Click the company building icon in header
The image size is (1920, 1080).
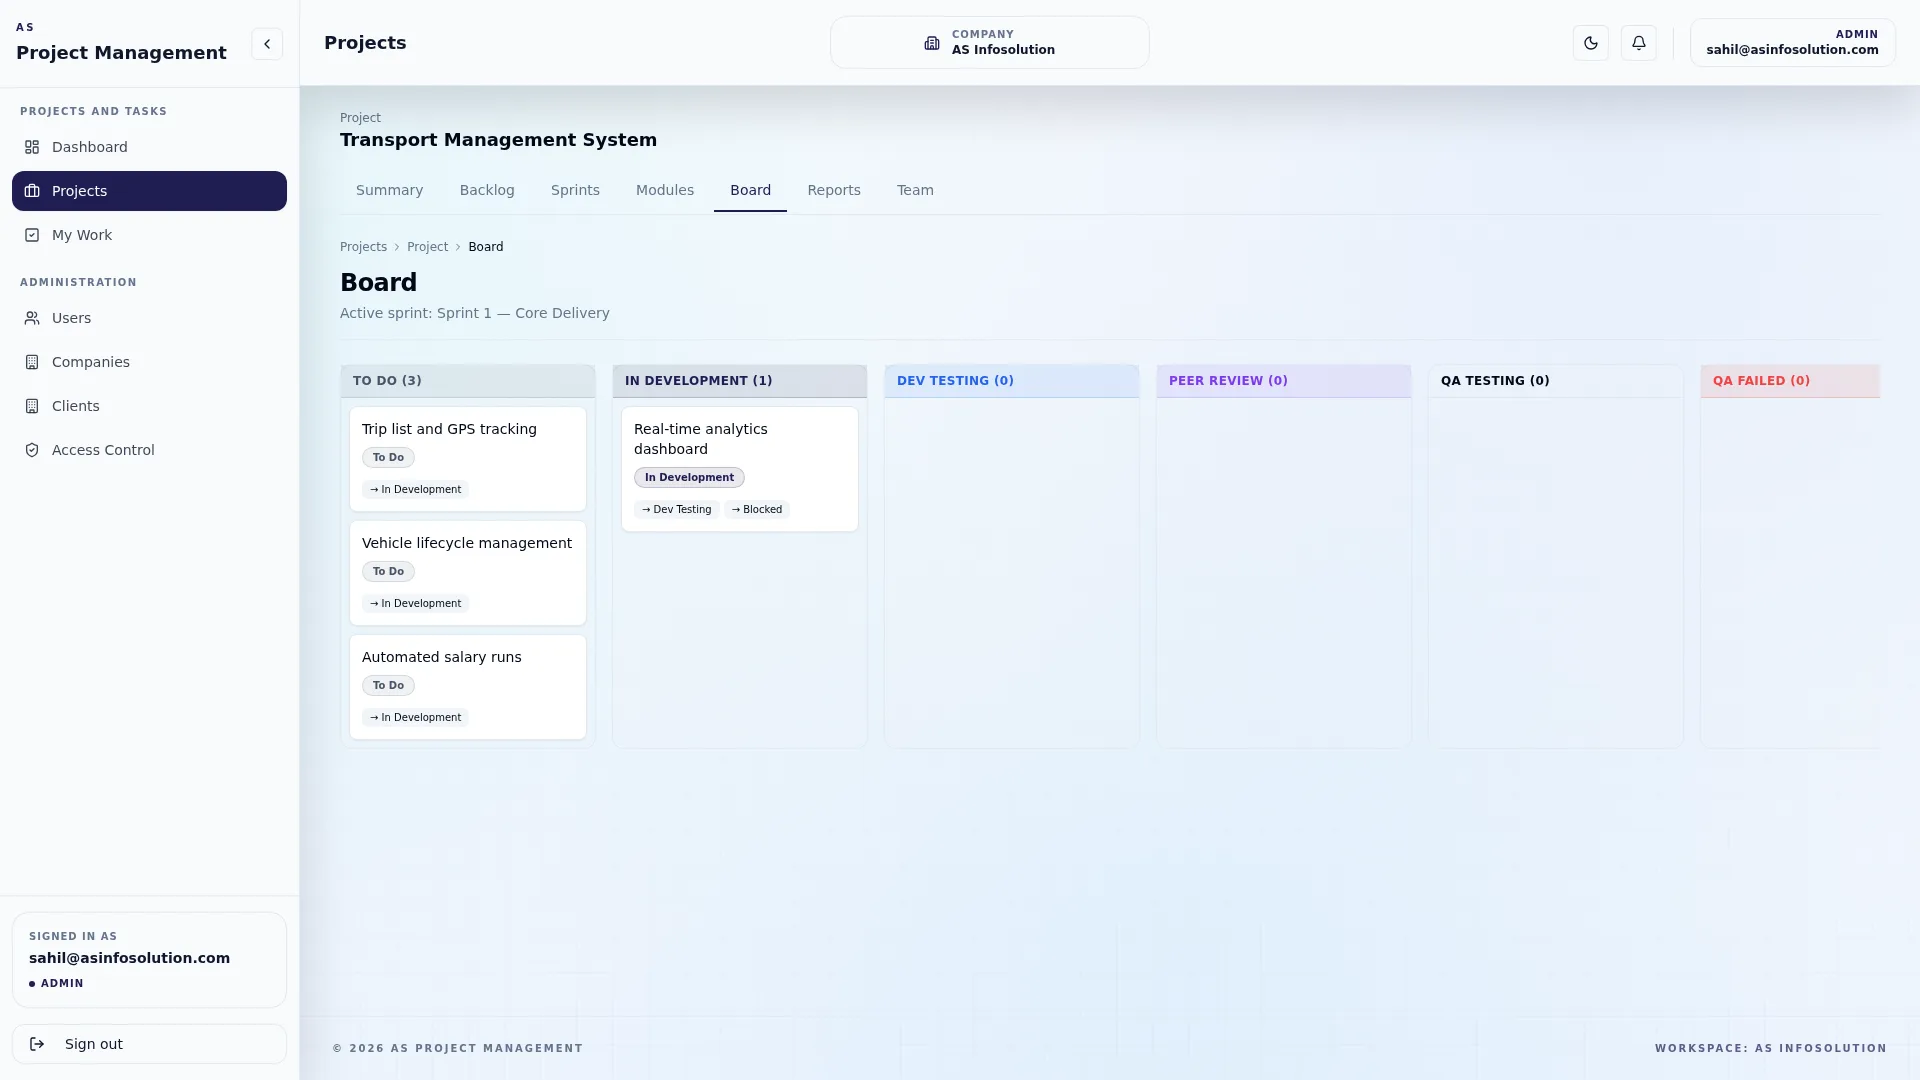point(932,43)
